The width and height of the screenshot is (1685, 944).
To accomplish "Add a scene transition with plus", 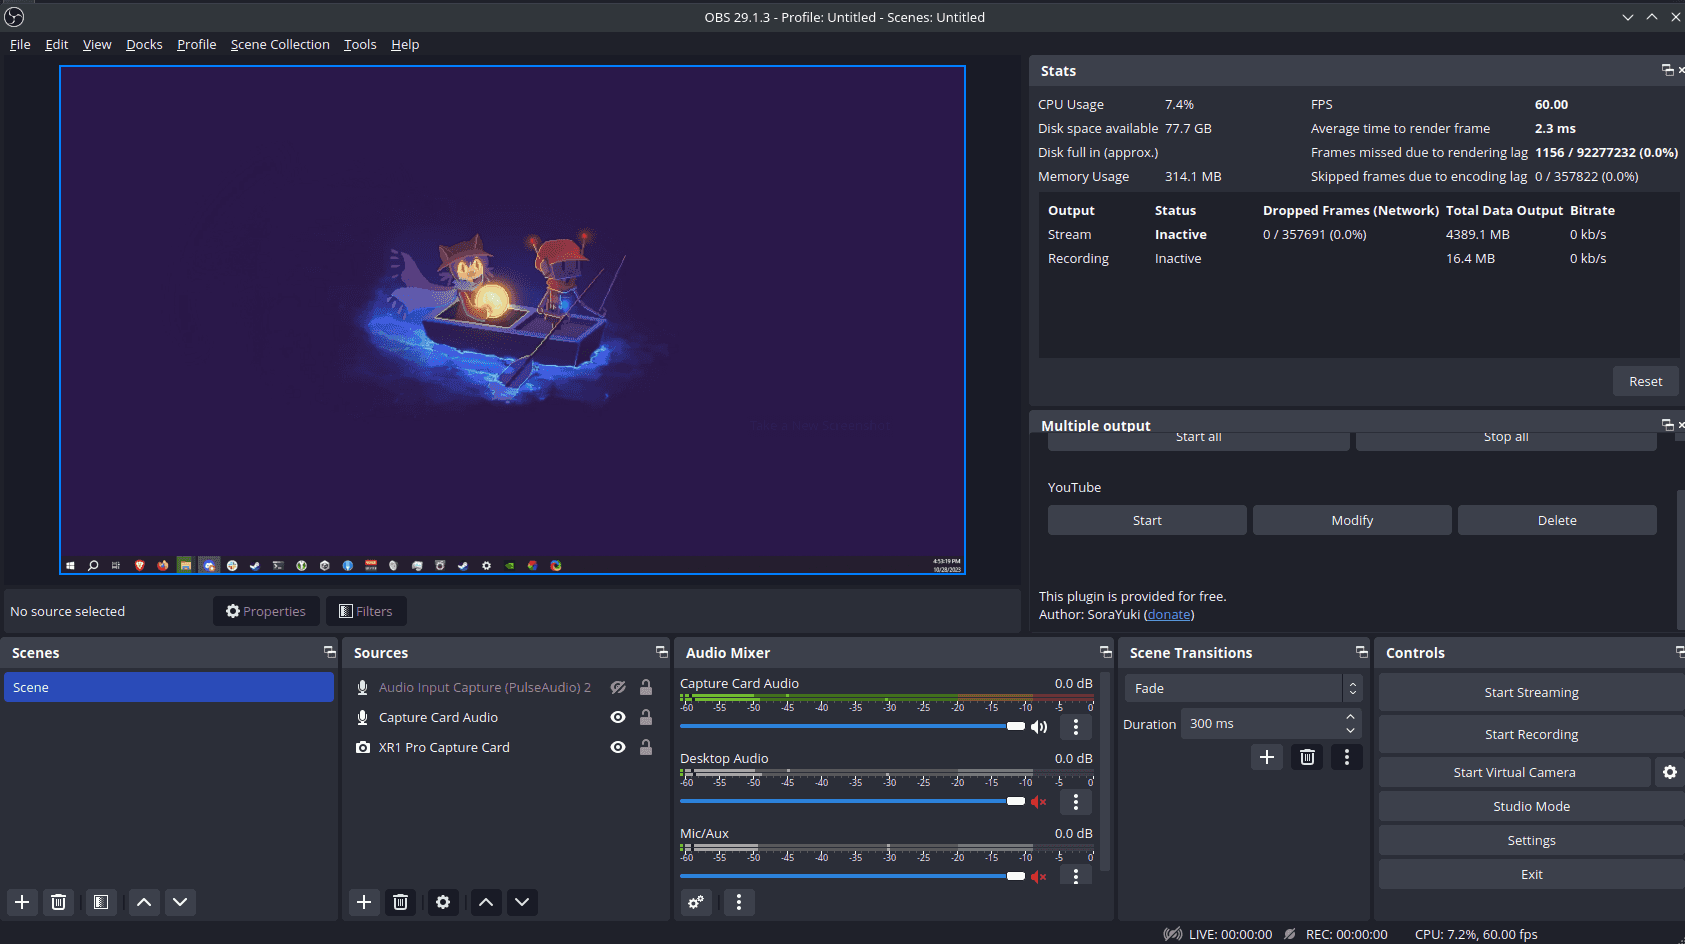I will [1267, 757].
